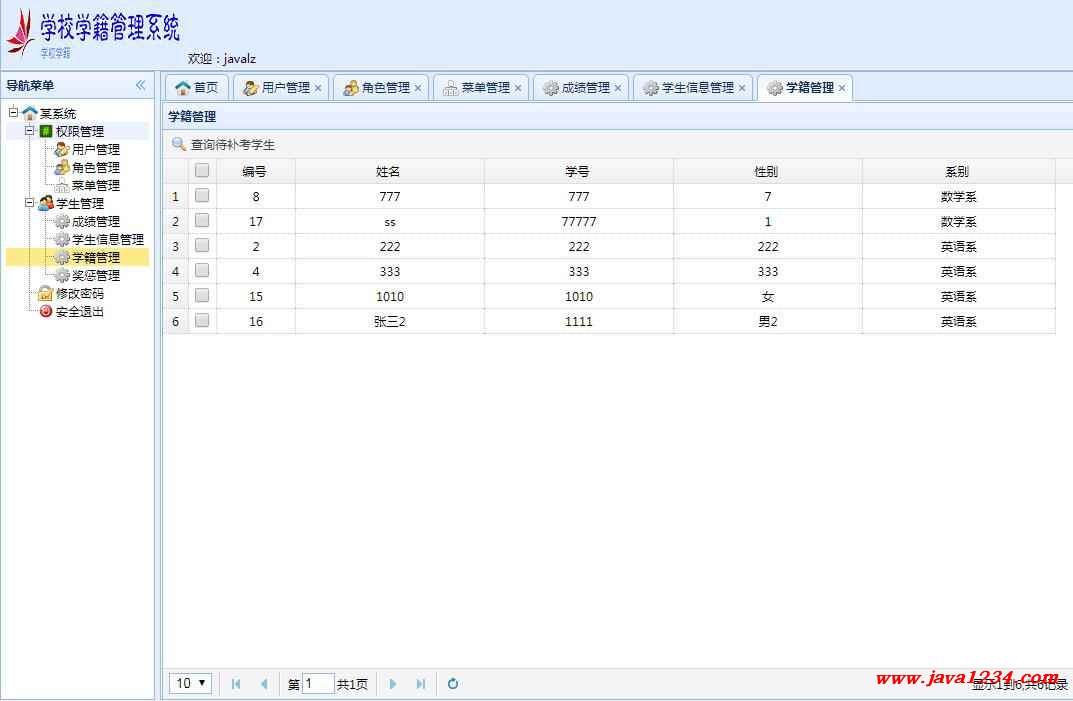Tick checkbox for row with name 张三2
Image resolution: width=1073 pixels, height=701 pixels.
pos(202,321)
